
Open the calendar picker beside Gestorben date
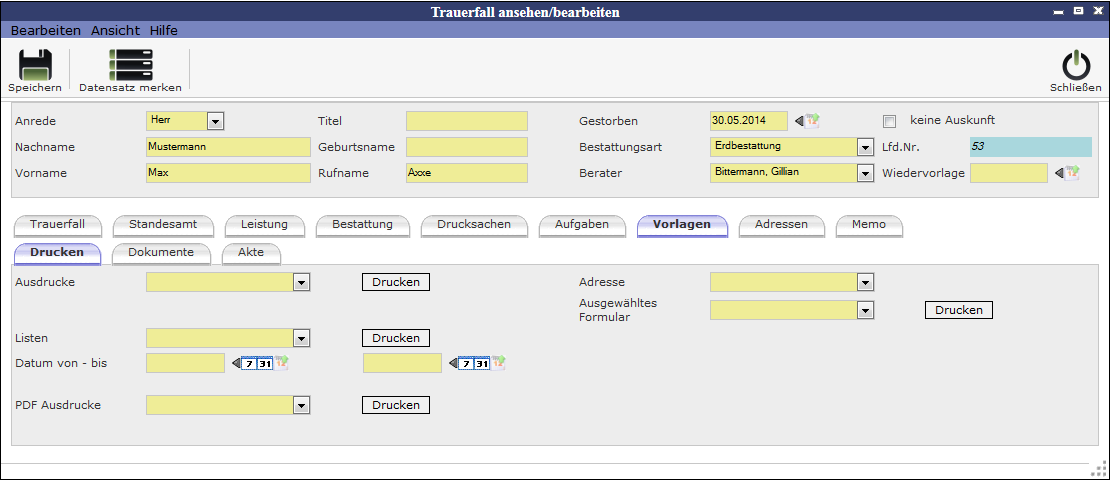(812, 121)
